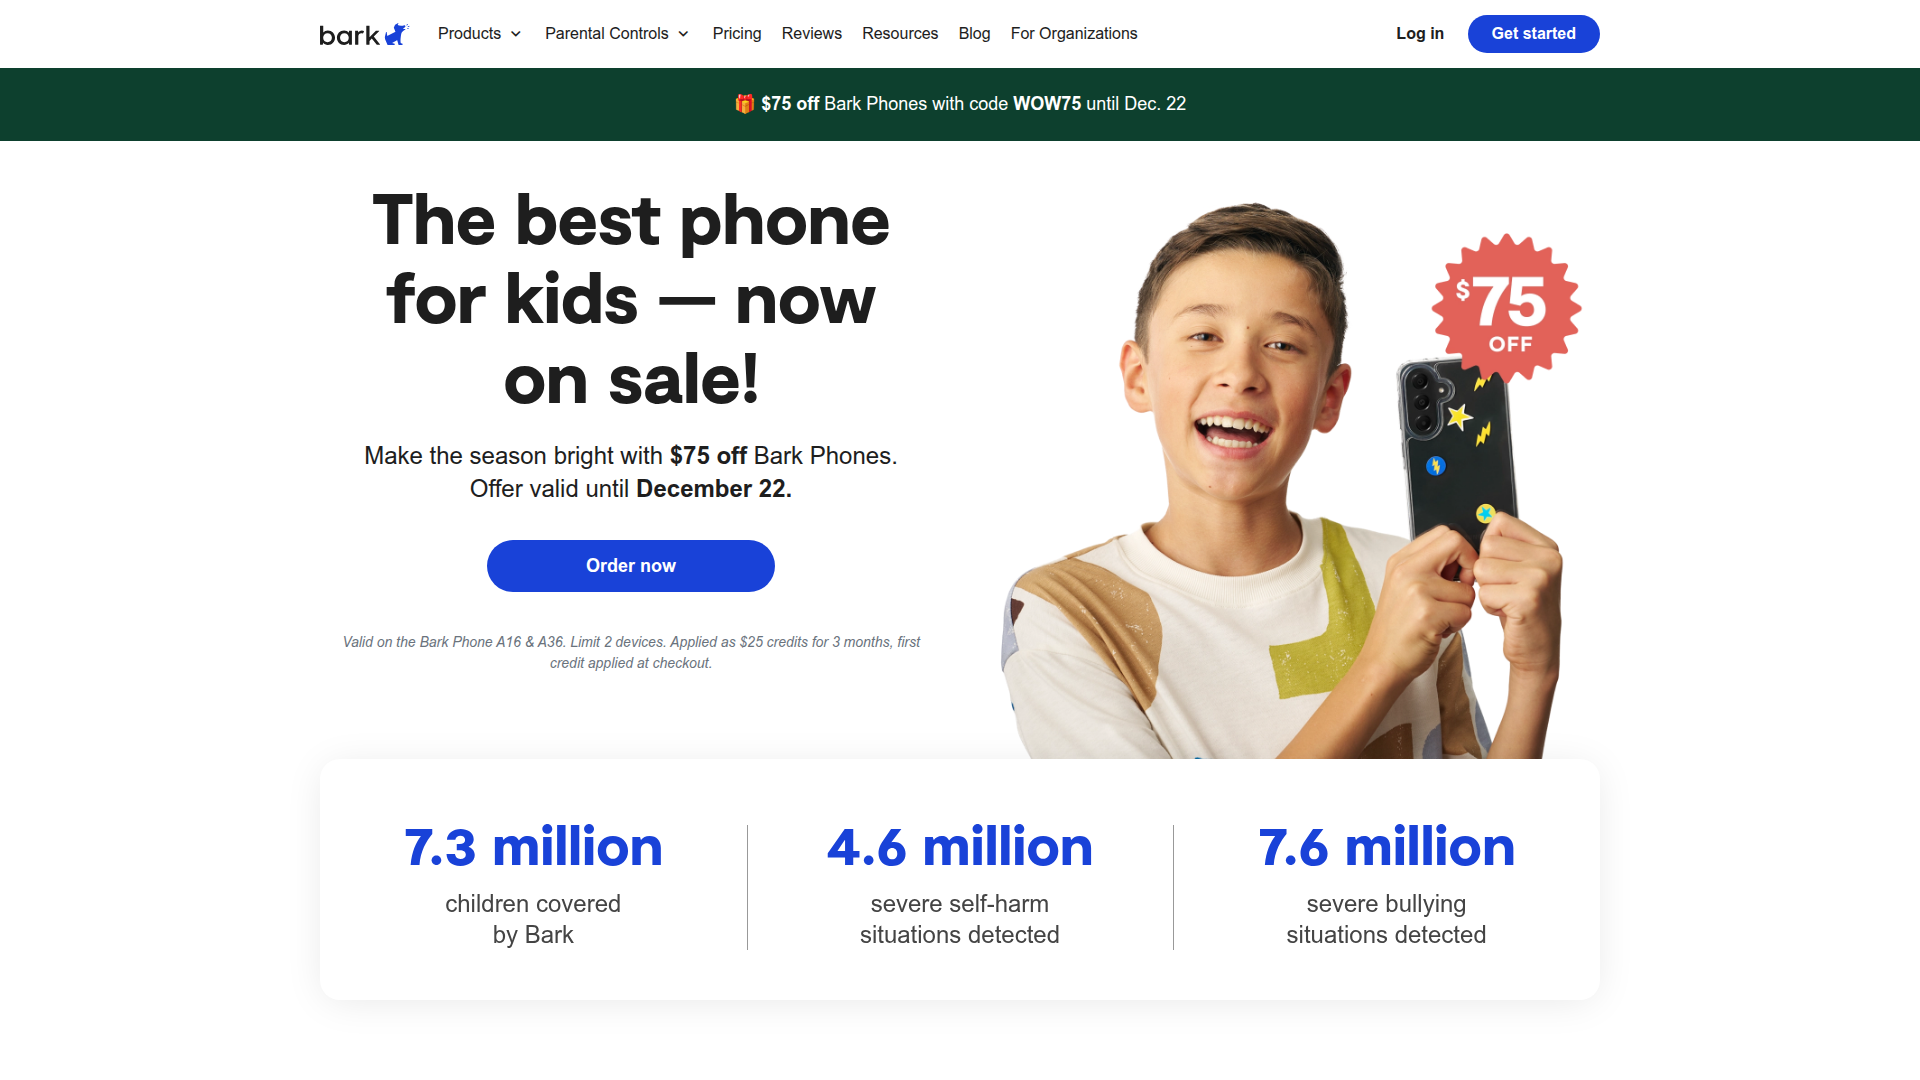The height and width of the screenshot is (1080, 1920).
Task: Expand the Parental Controls chevron
Action: (x=683, y=34)
